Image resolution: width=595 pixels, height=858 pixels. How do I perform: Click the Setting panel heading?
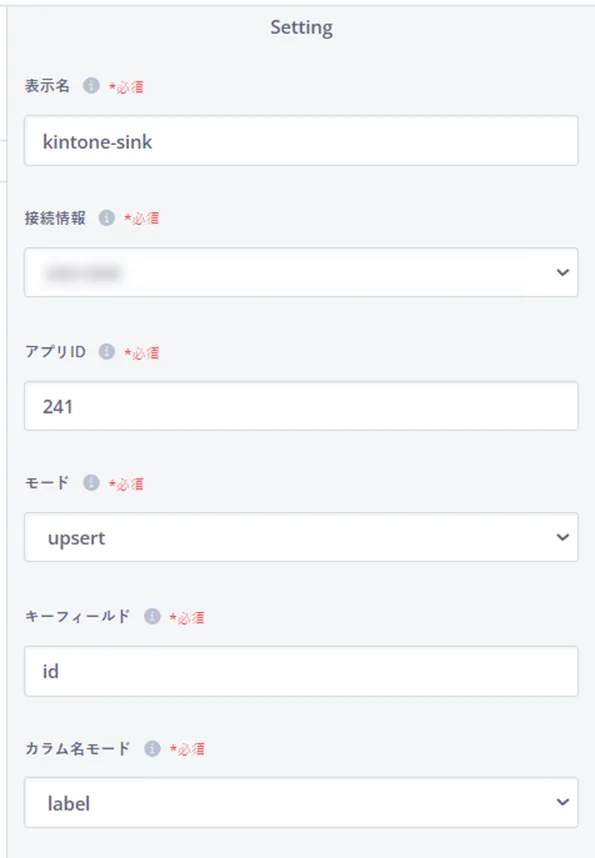click(302, 27)
